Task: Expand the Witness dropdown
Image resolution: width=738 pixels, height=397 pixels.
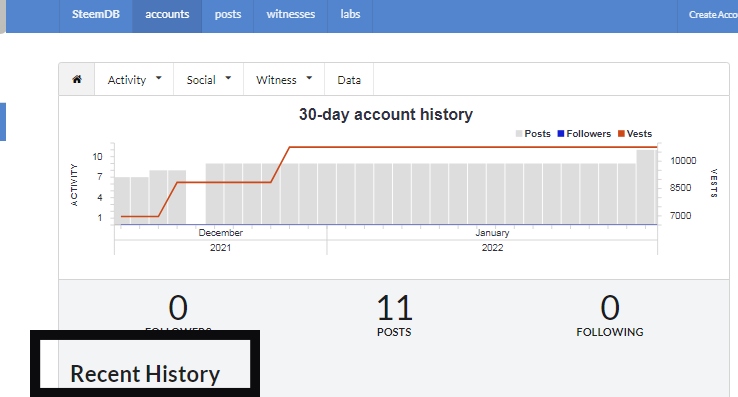Action: 284,80
